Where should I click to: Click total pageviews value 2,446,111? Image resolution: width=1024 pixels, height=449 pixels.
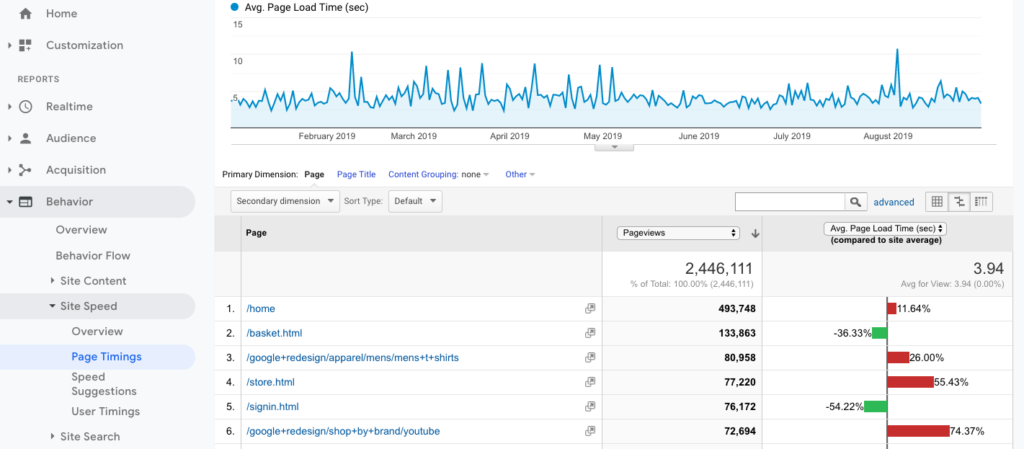[x=718, y=268]
